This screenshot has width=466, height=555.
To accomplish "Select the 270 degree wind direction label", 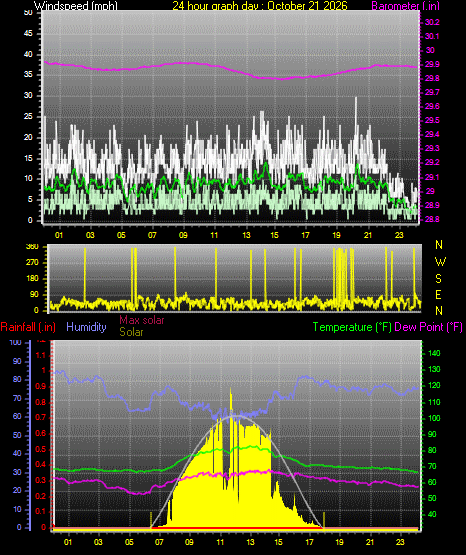I will (x=32, y=263).
